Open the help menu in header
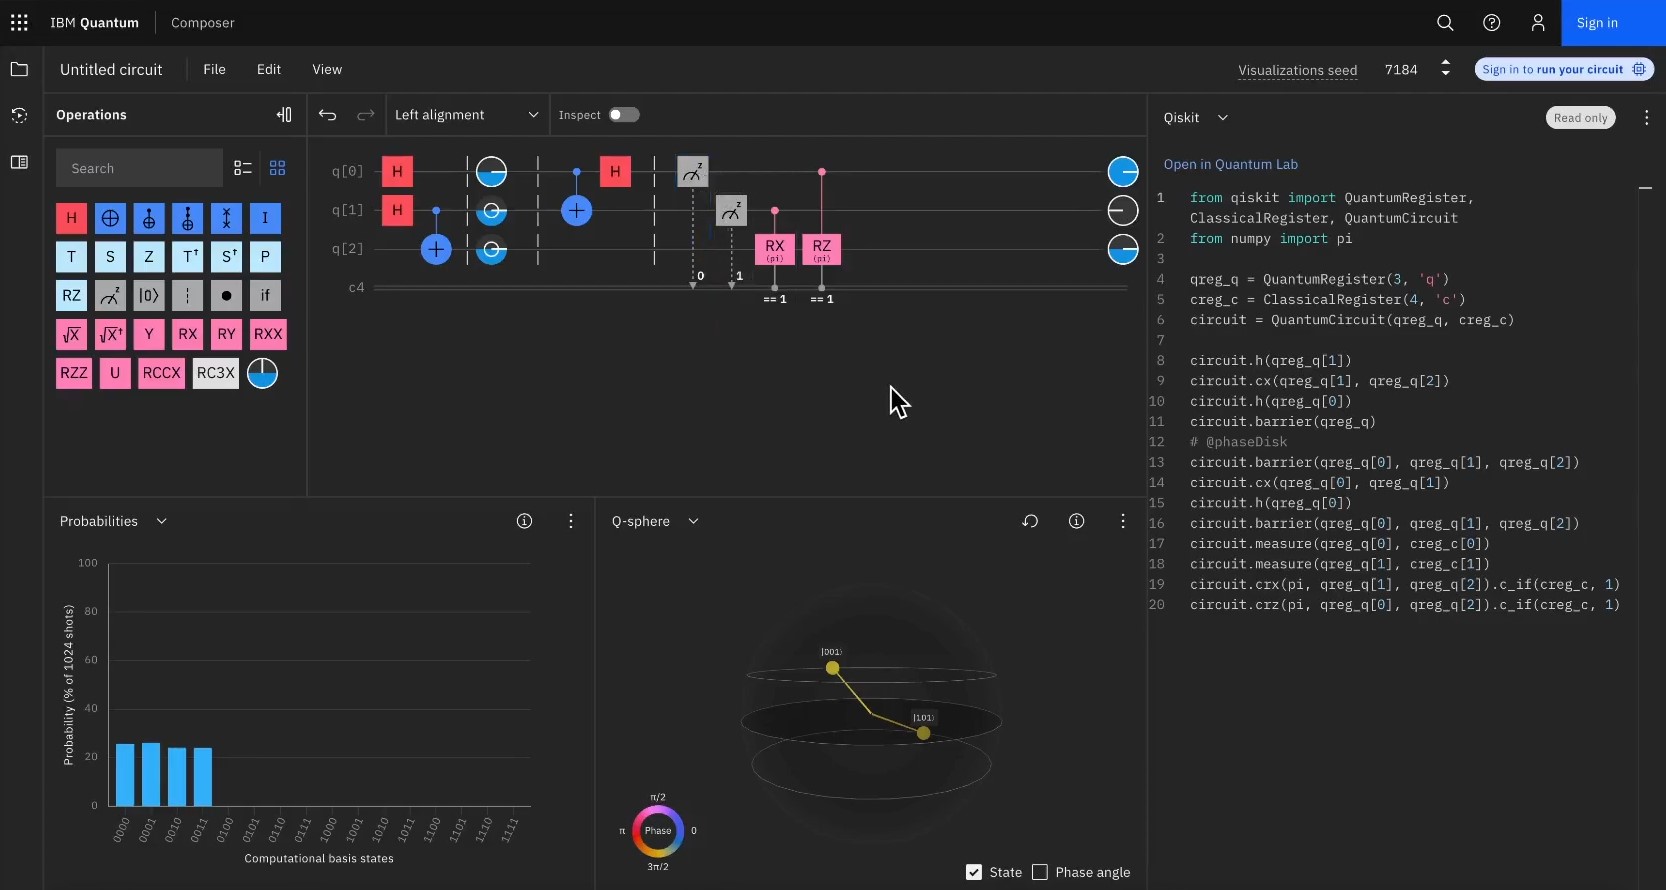 coord(1491,22)
